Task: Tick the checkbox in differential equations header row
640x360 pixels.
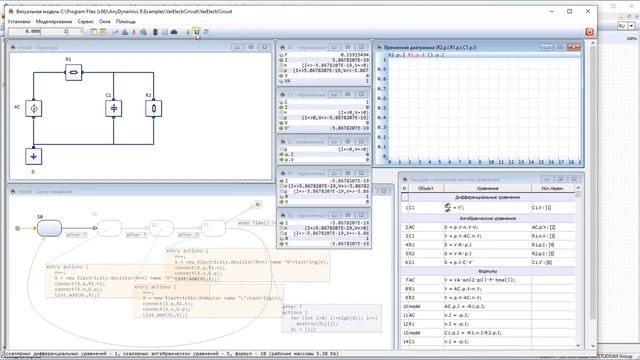Action: [405, 198]
